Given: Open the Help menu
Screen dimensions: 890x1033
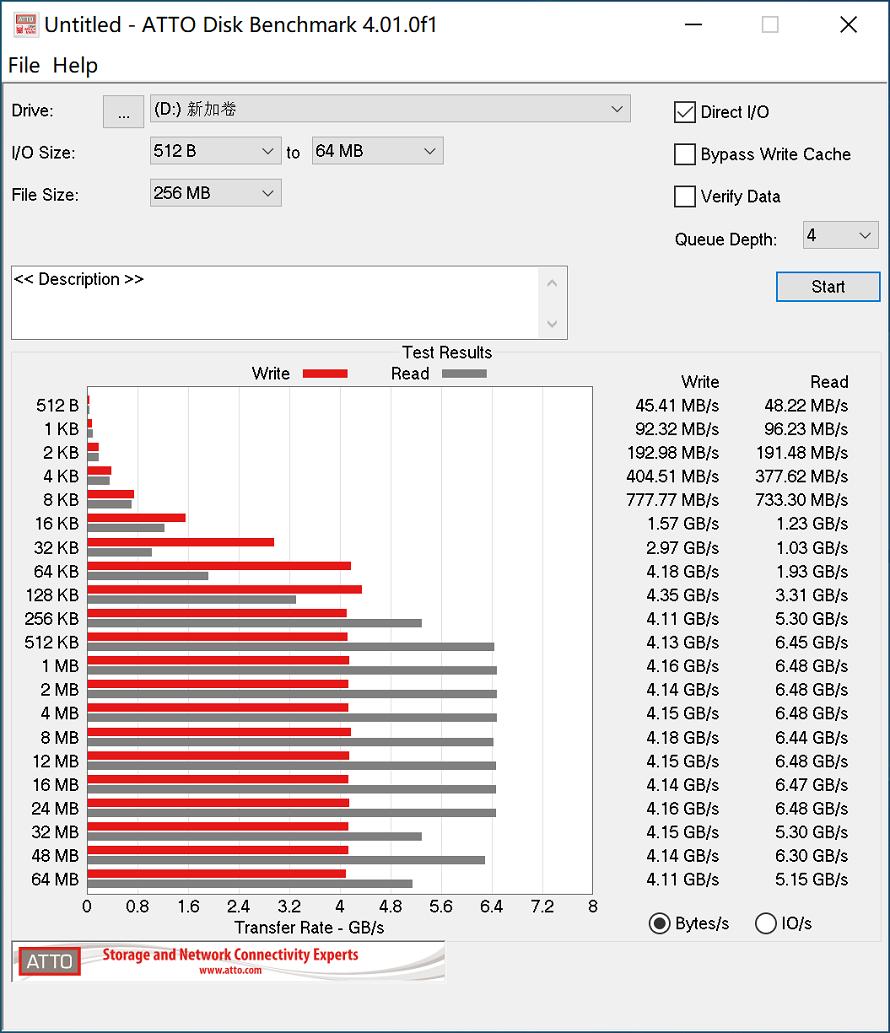Looking at the screenshot, I should [x=76, y=65].
